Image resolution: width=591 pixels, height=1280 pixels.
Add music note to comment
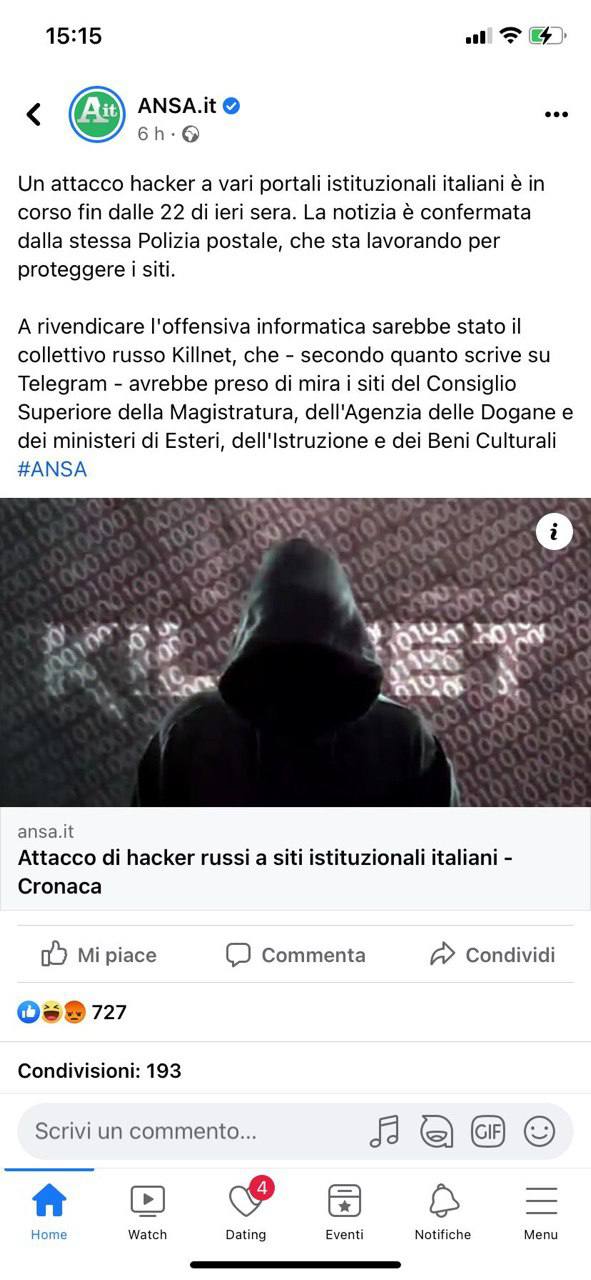tap(384, 1131)
